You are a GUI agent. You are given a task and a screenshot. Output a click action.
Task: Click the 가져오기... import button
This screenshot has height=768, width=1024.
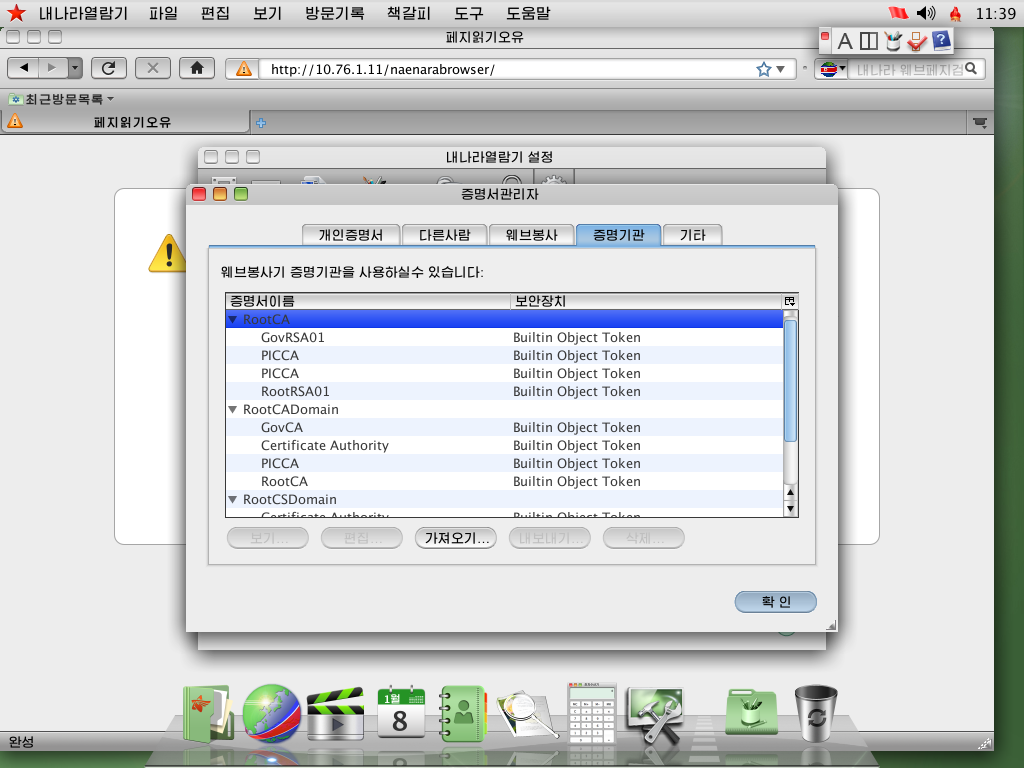[x=455, y=538]
